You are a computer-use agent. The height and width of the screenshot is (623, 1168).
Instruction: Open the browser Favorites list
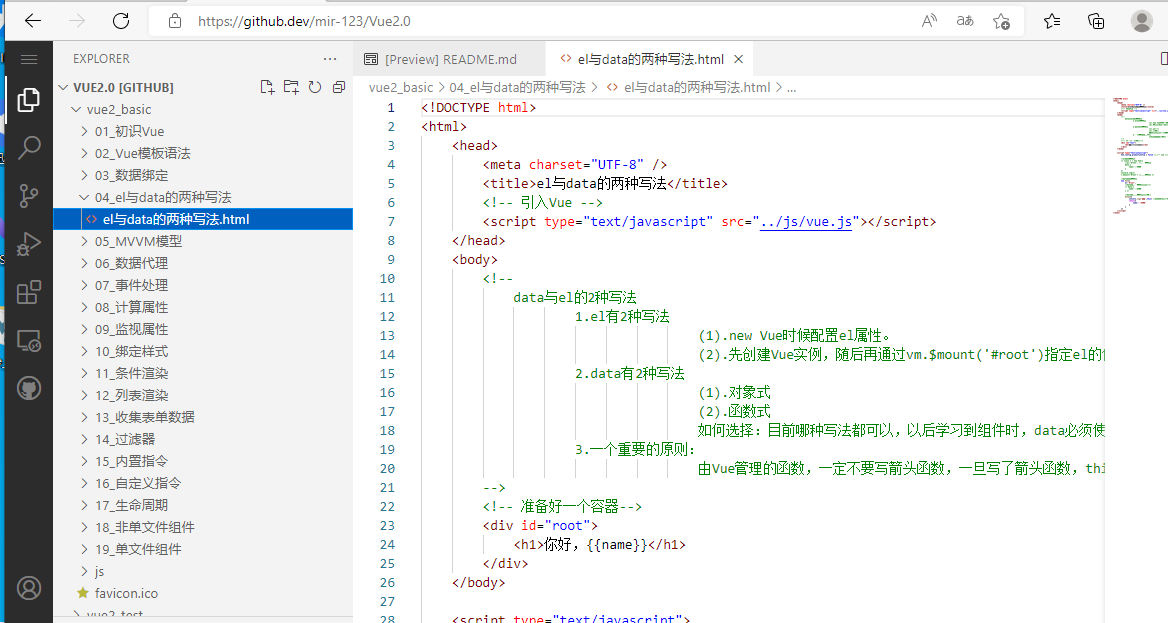(1052, 21)
